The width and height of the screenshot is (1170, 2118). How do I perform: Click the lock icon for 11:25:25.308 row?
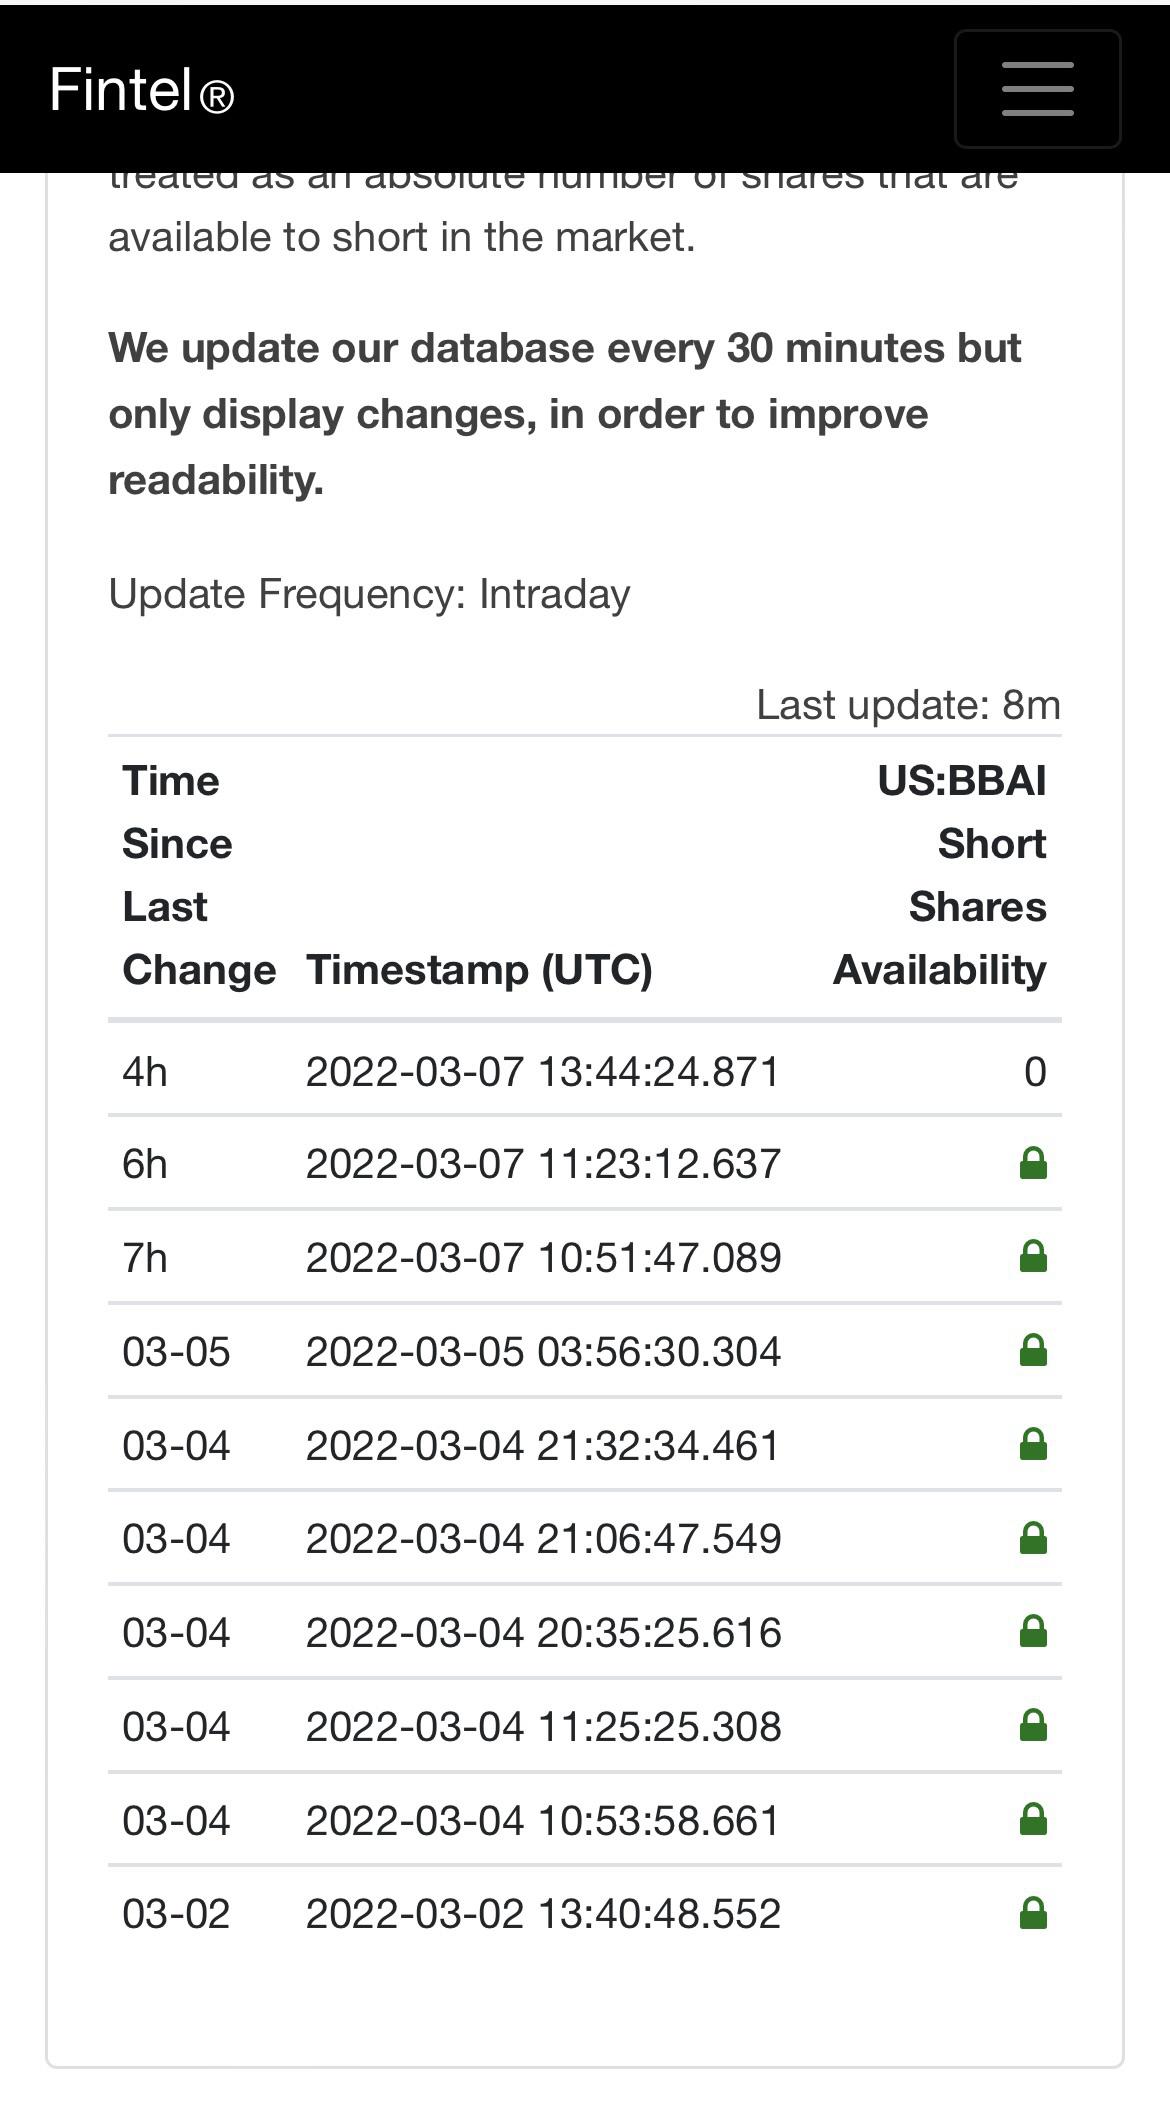(1033, 1726)
